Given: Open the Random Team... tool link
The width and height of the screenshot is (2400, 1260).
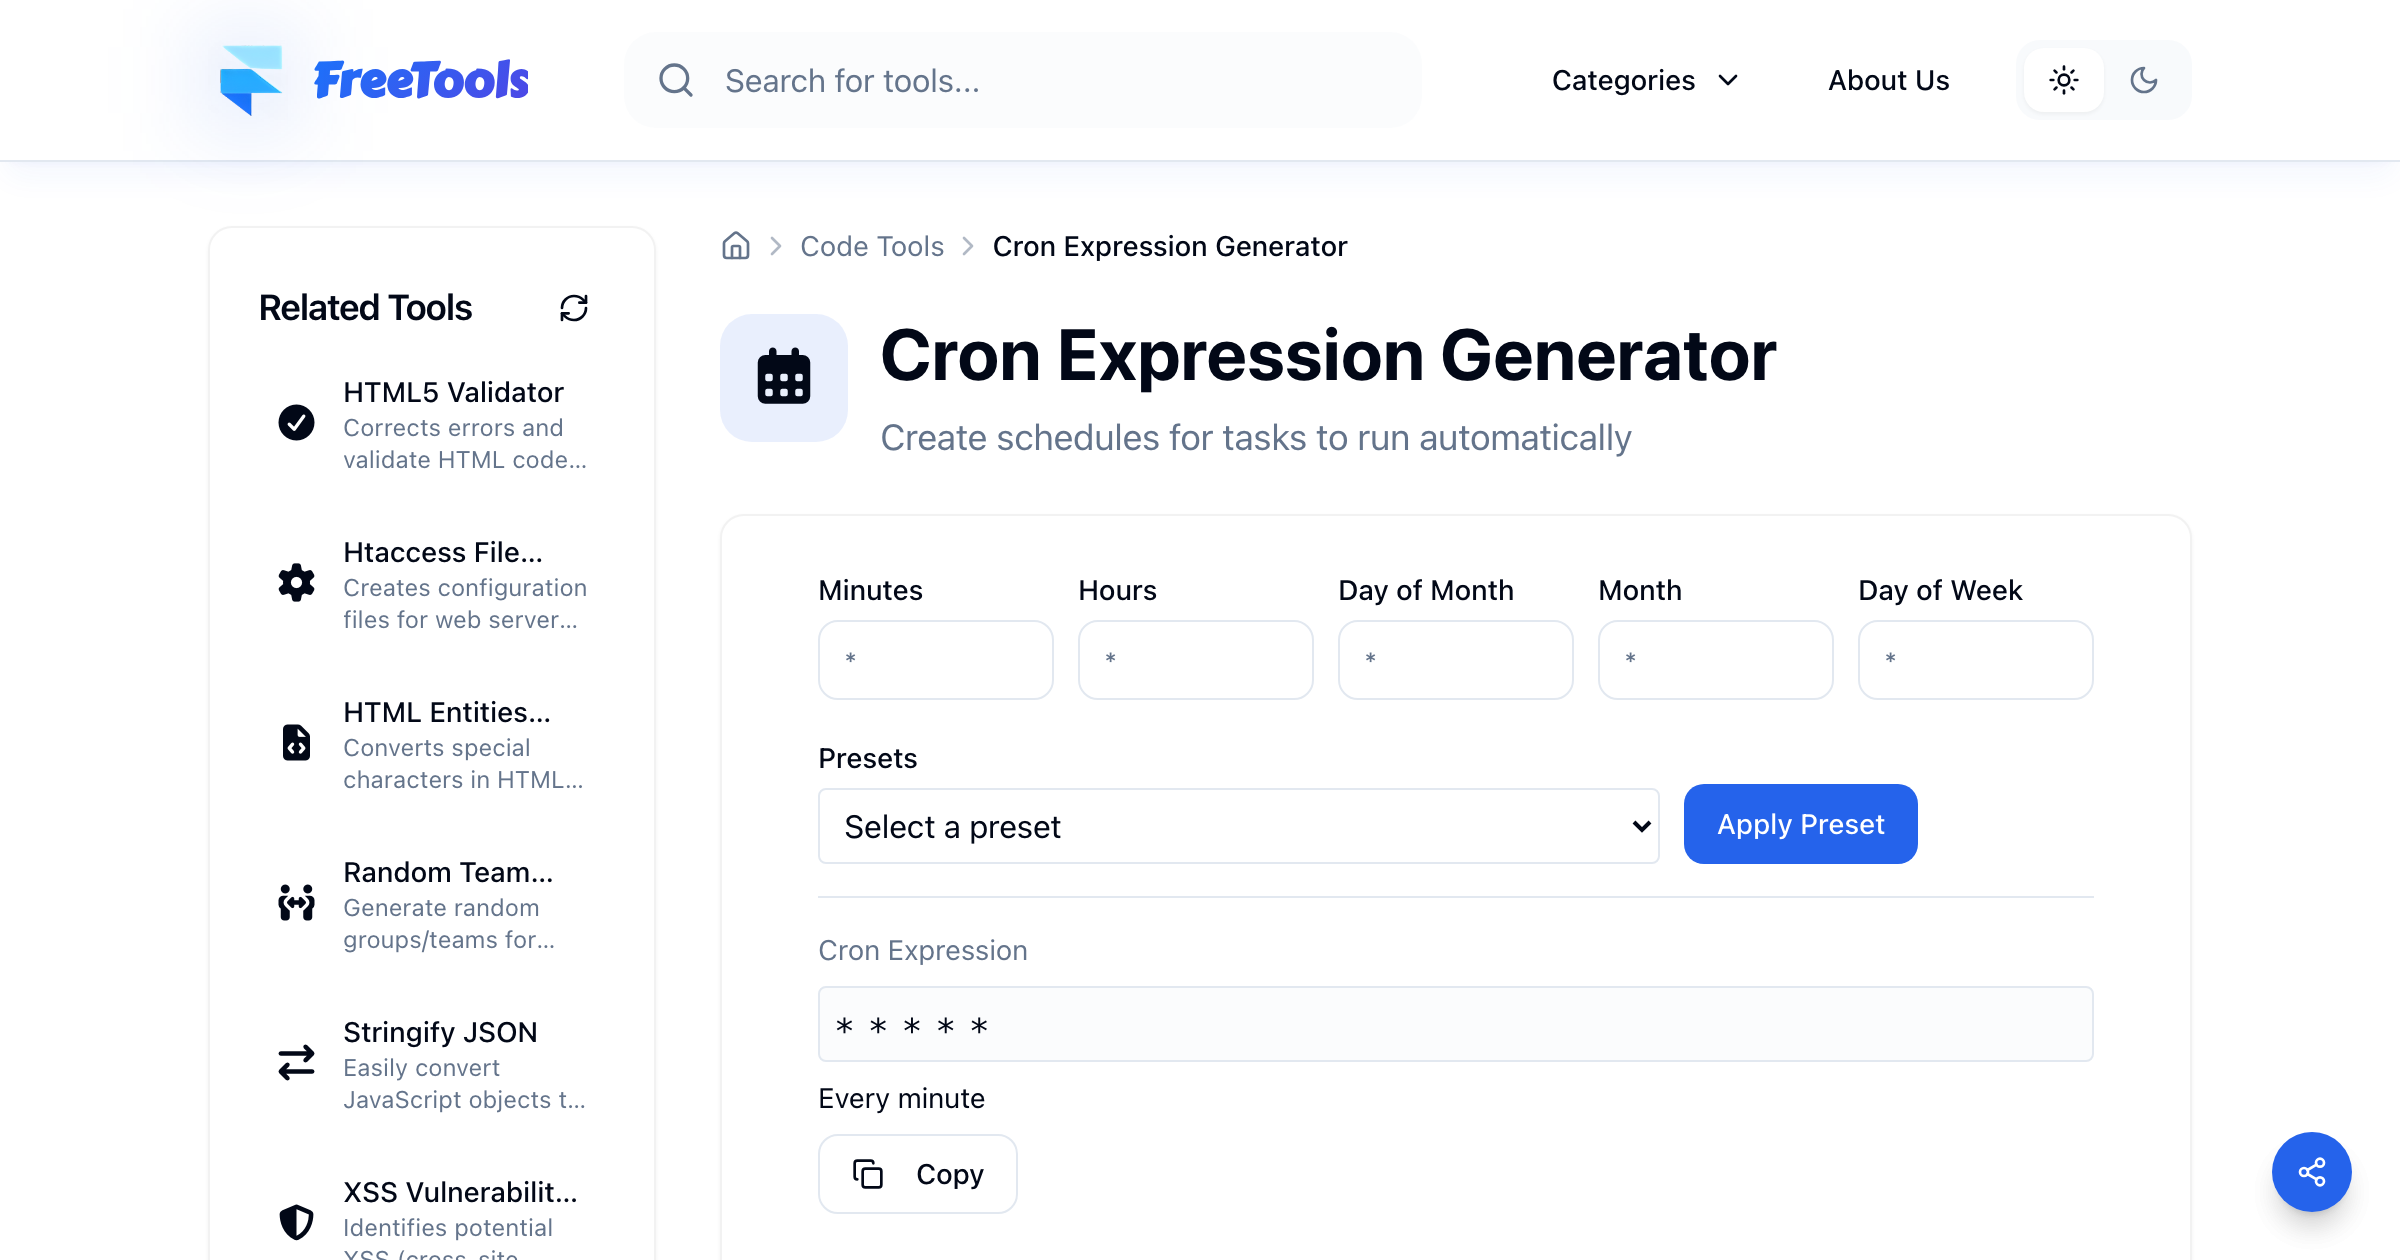Looking at the screenshot, I should pos(432,904).
